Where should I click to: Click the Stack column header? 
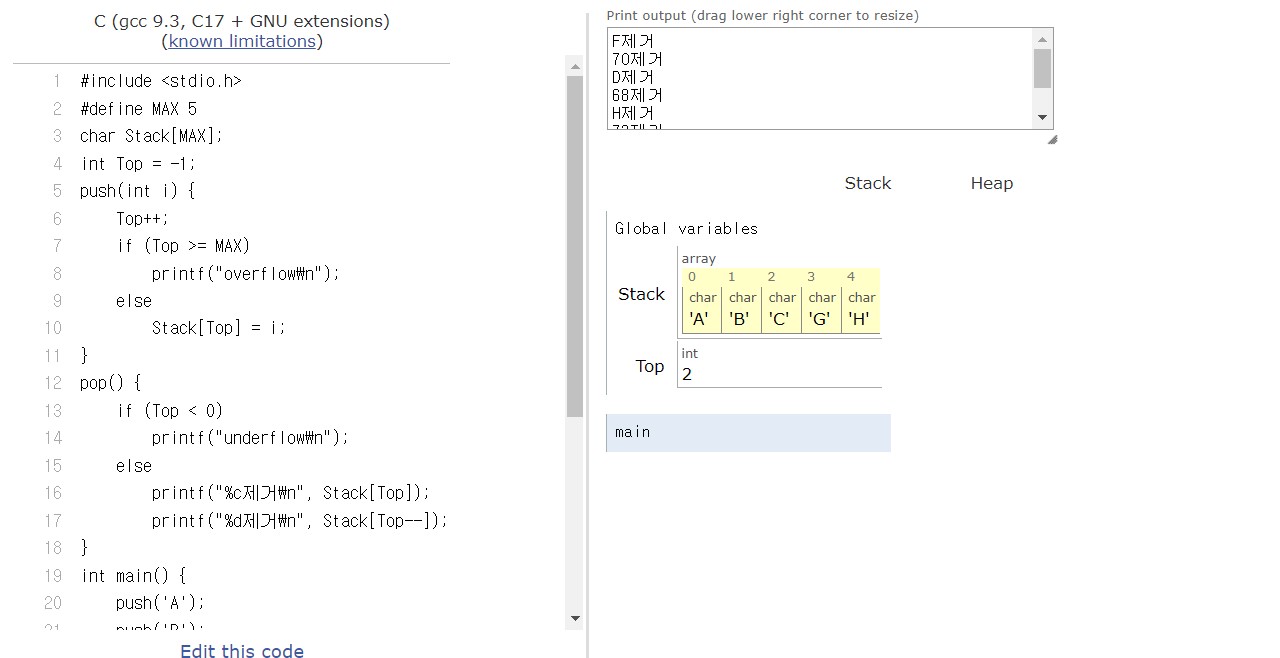(x=867, y=183)
